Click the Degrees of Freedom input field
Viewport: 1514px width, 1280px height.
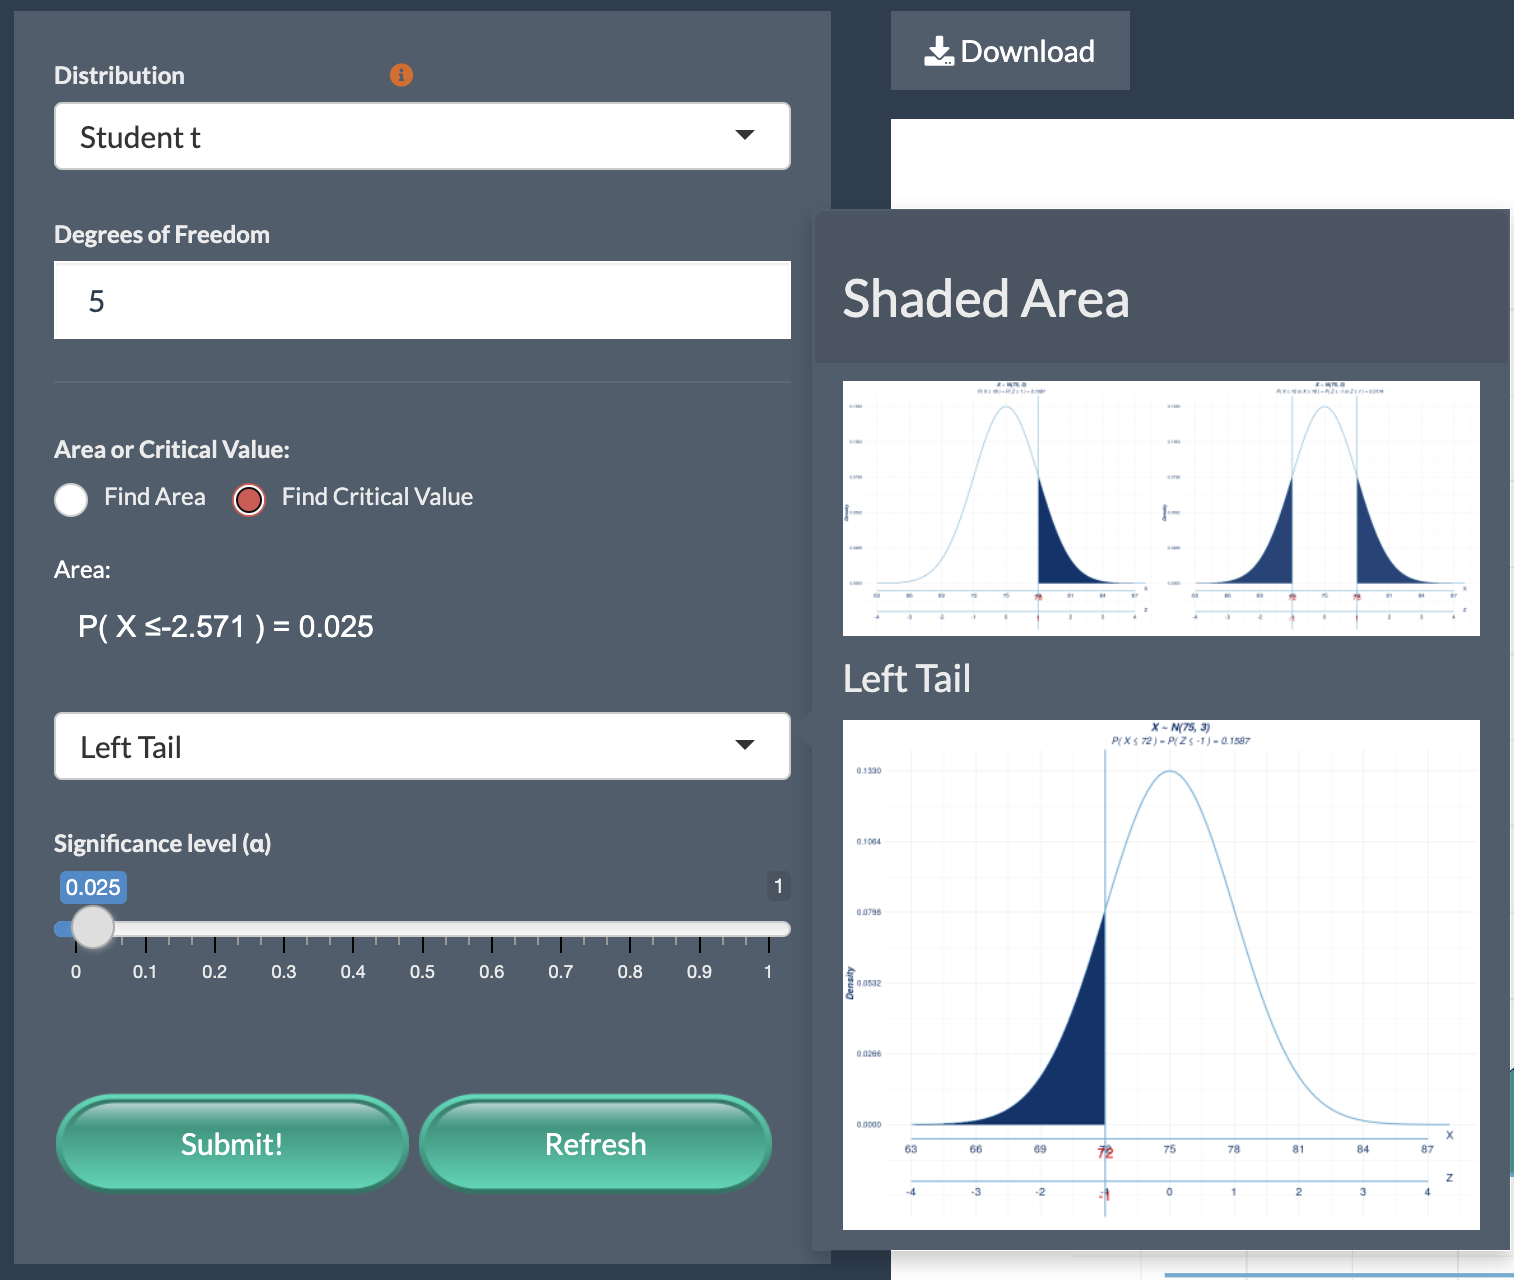(421, 300)
